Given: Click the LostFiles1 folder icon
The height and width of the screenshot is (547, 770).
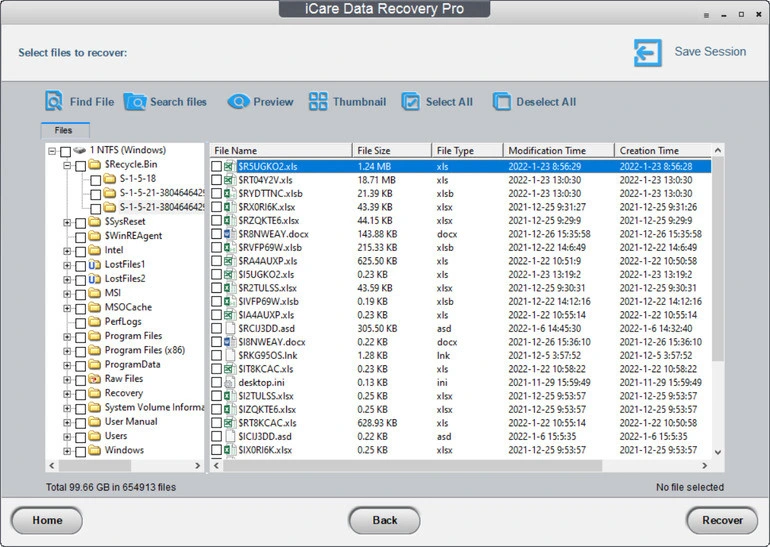Looking at the screenshot, I should coord(94,265).
